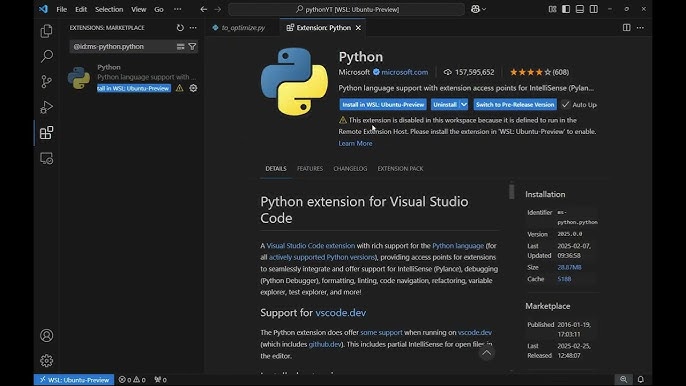Open the Search view icon
Image resolution: width=686 pixels, height=386 pixels.
pos(46,56)
